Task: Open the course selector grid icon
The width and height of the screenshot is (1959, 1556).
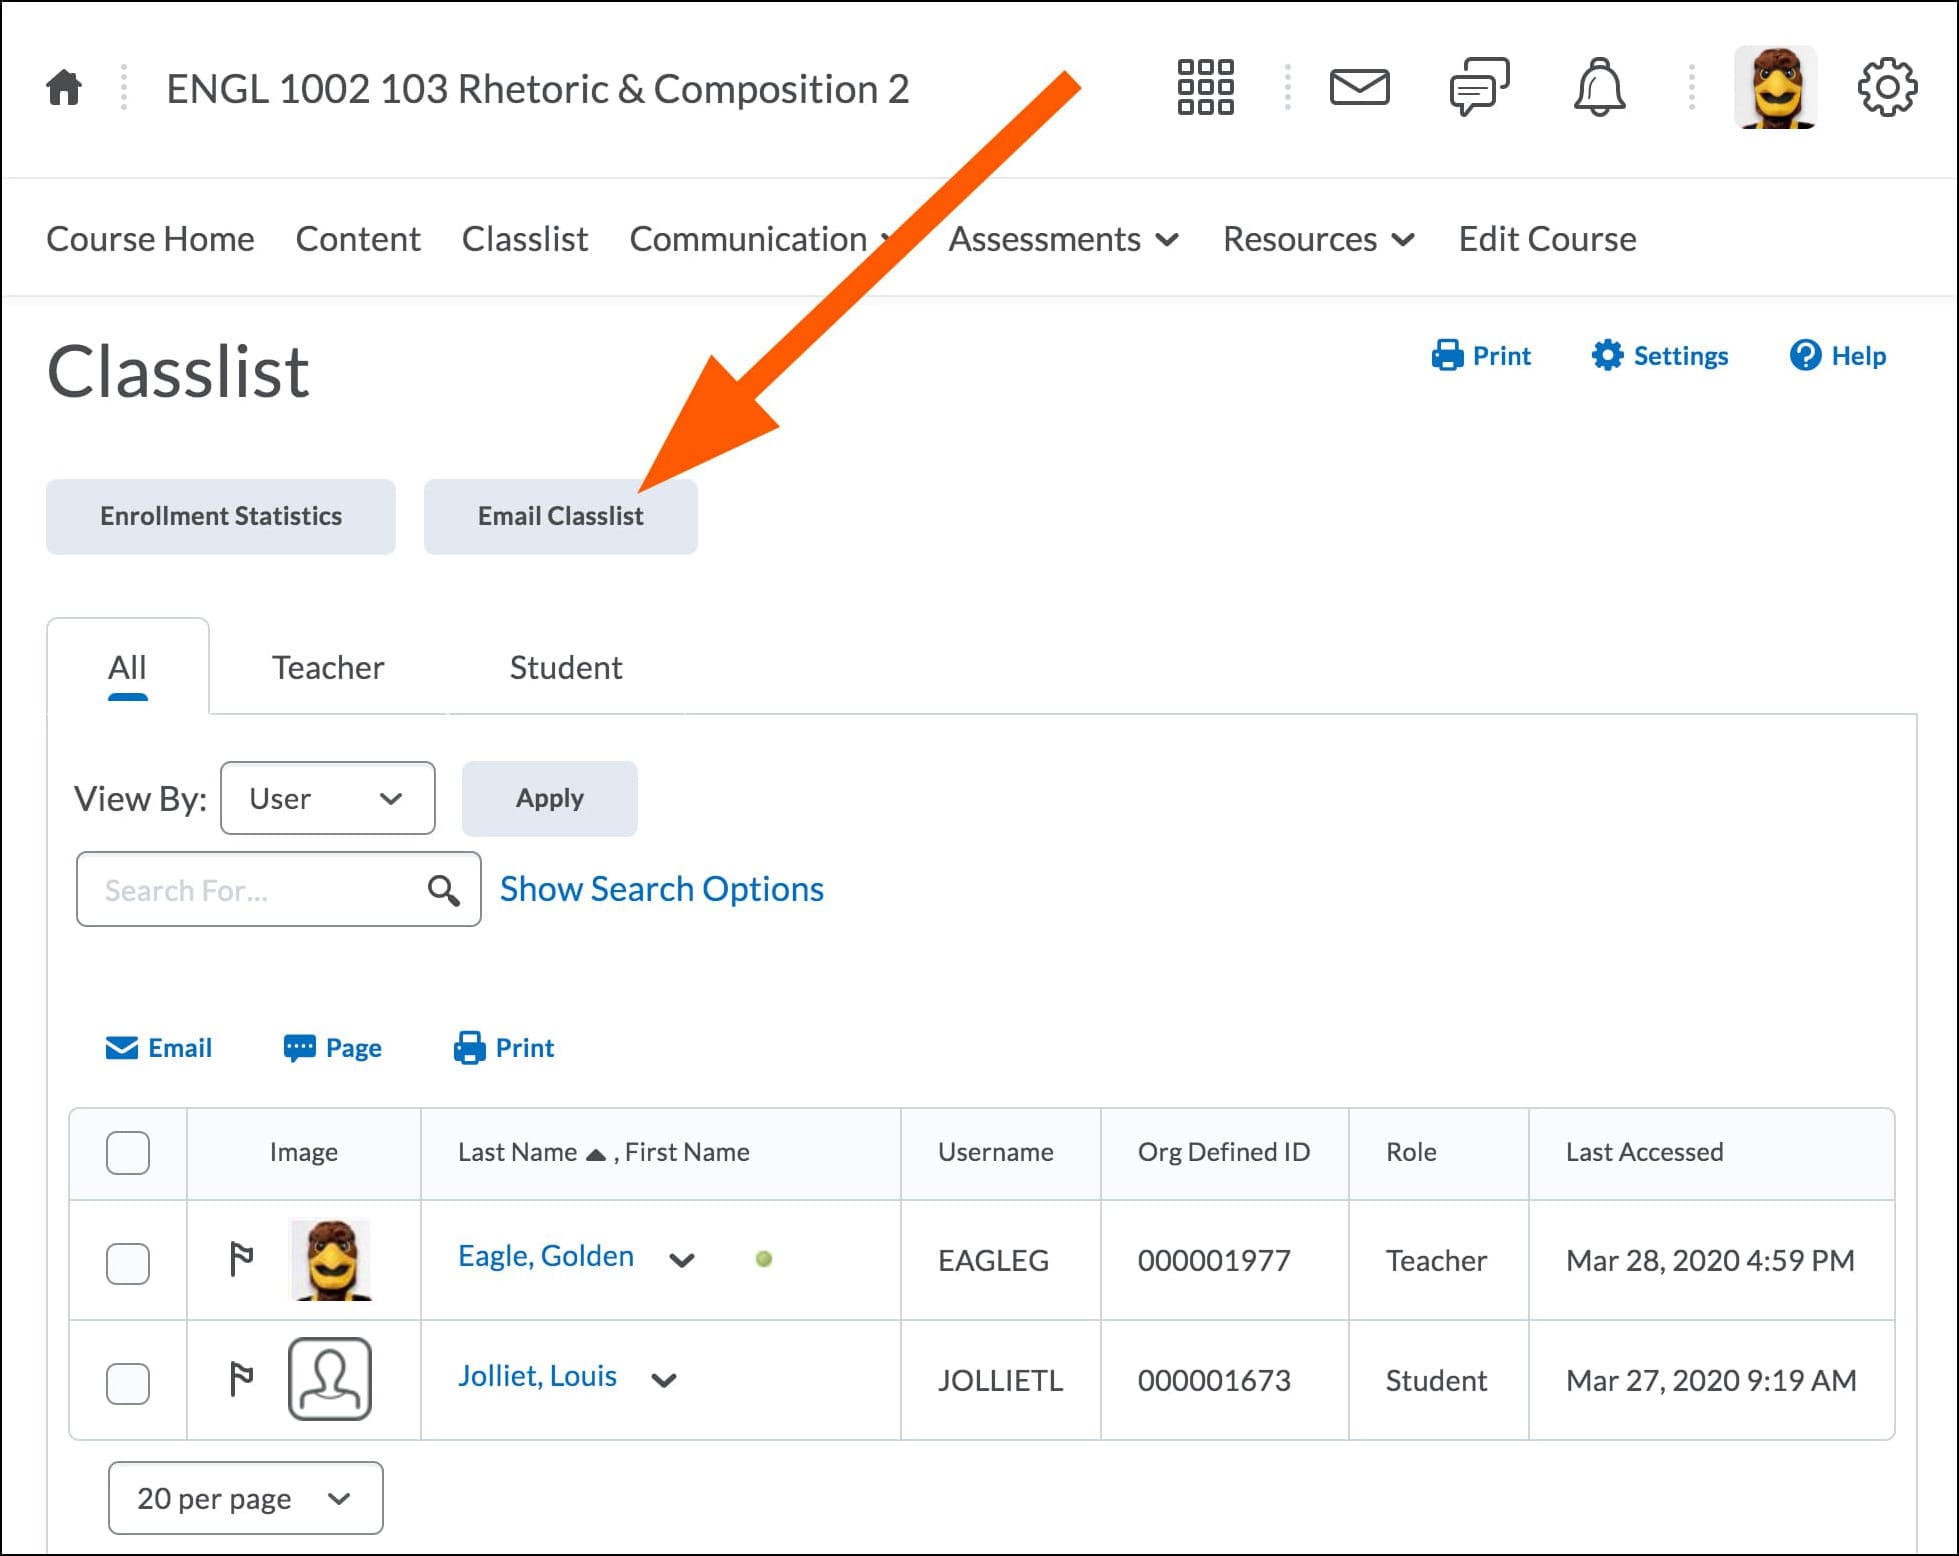Action: click(1205, 88)
